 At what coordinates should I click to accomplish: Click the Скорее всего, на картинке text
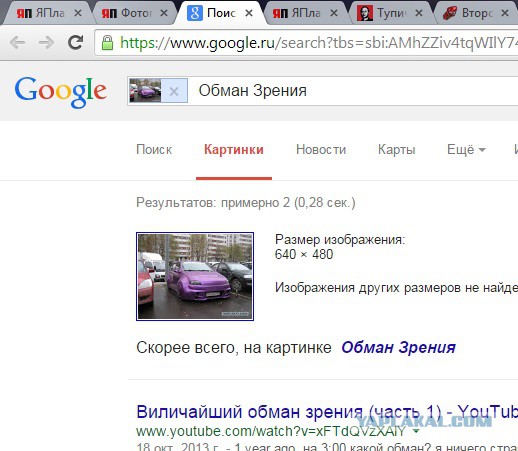[x=234, y=348]
